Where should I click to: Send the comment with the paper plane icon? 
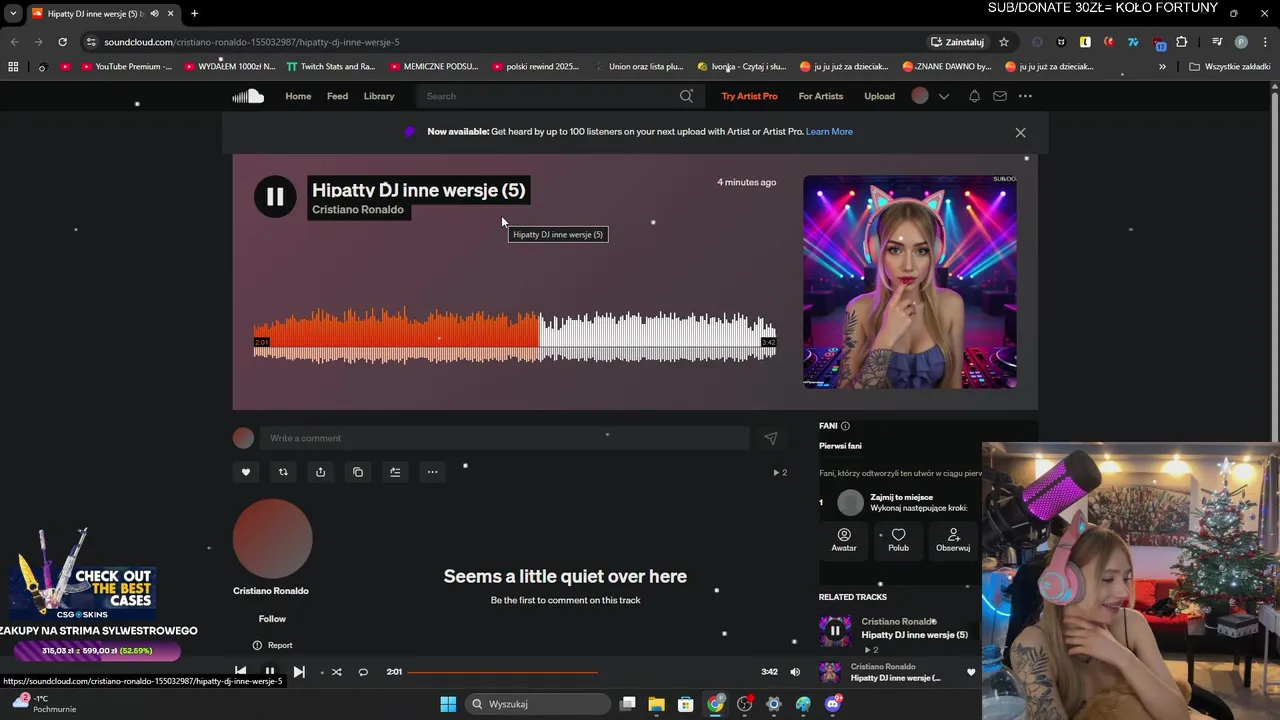tap(771, 438)
